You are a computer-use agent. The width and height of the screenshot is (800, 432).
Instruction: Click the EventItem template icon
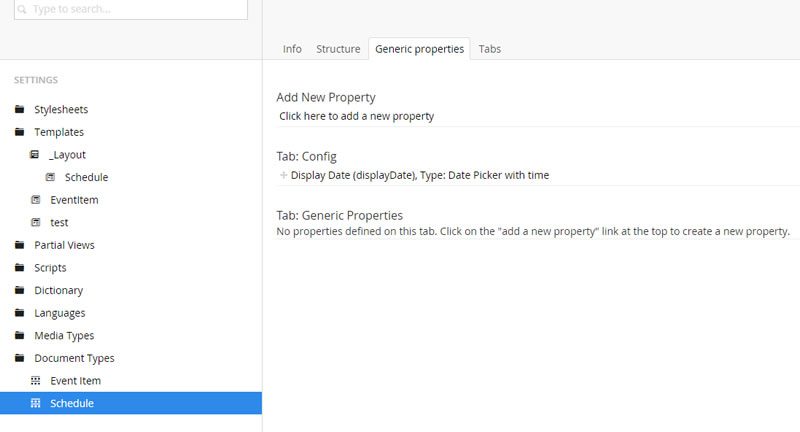[36, 199]
